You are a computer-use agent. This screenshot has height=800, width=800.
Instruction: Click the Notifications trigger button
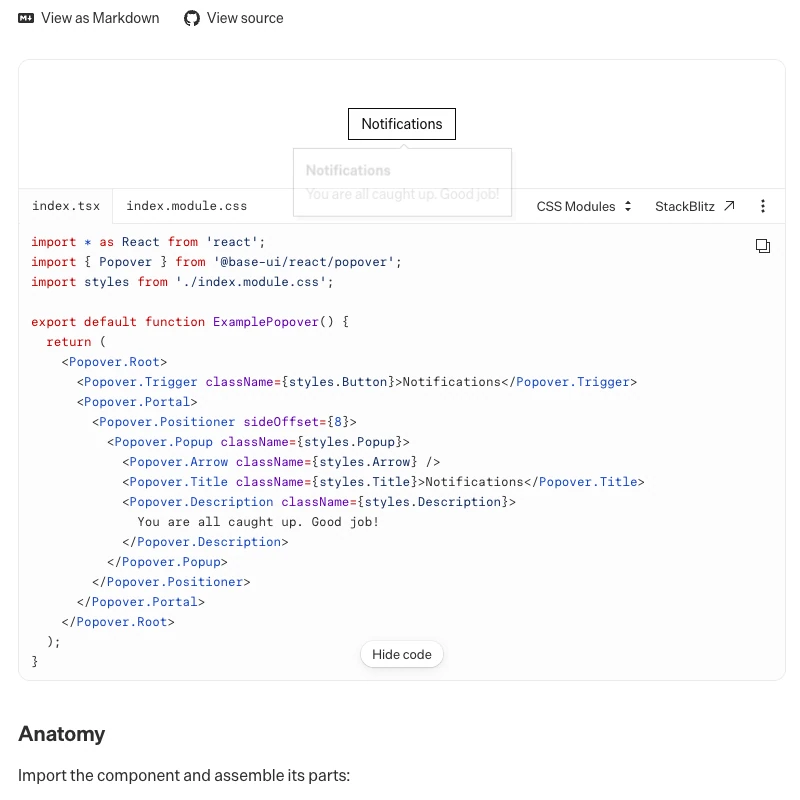(402, 124)
